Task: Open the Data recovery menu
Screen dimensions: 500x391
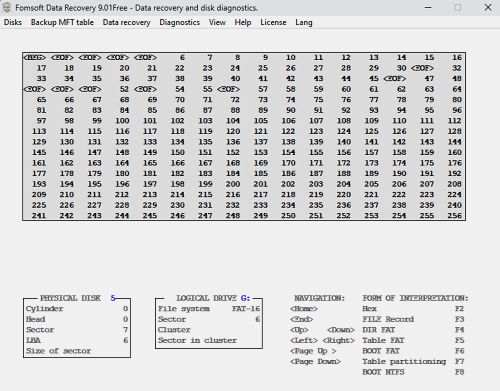Action: (x=126, y=22)
